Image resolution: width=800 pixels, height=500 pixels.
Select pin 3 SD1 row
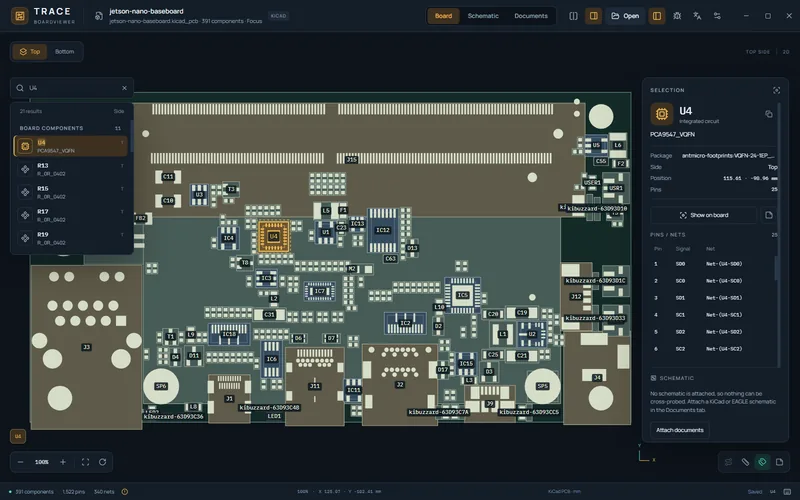712,297
